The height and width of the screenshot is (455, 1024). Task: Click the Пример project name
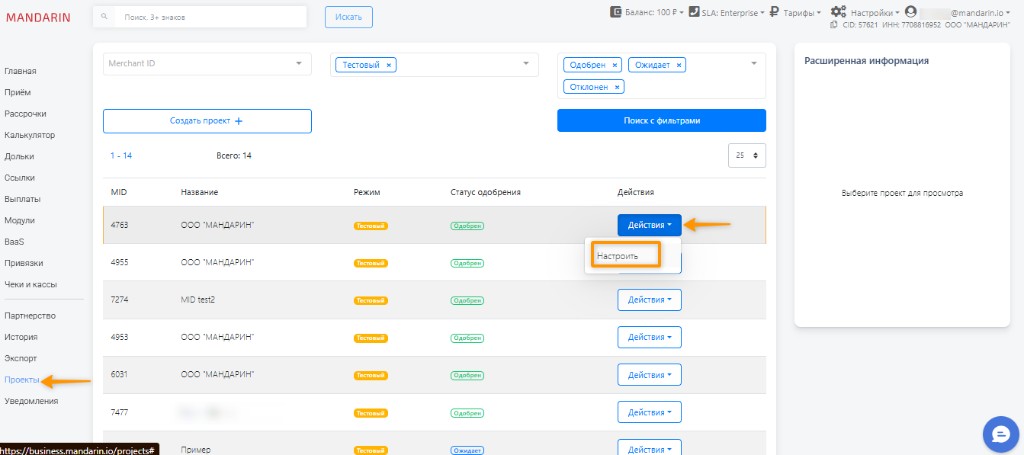[195, 450]
